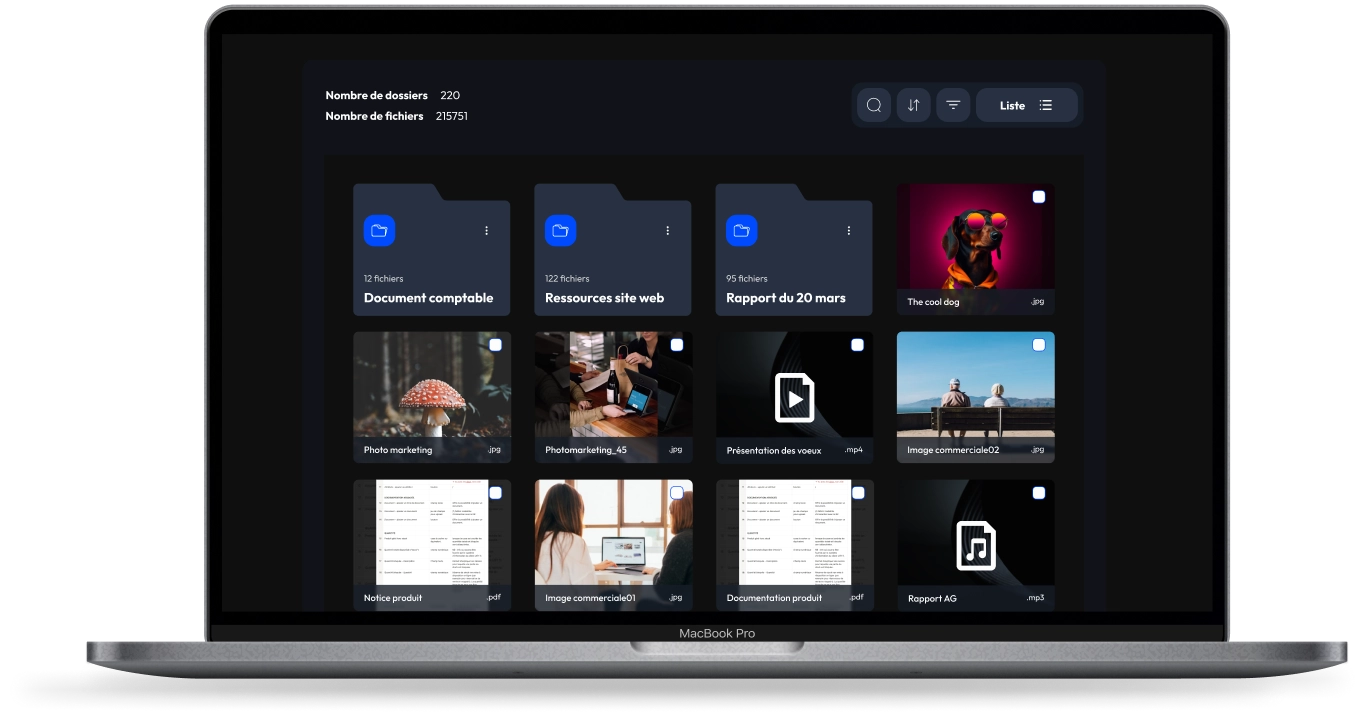The width and height of the screenshot is (1365, 713).
Task: Click blue folder icon on Rapport du 20 mars
Action: click(741, 231)
